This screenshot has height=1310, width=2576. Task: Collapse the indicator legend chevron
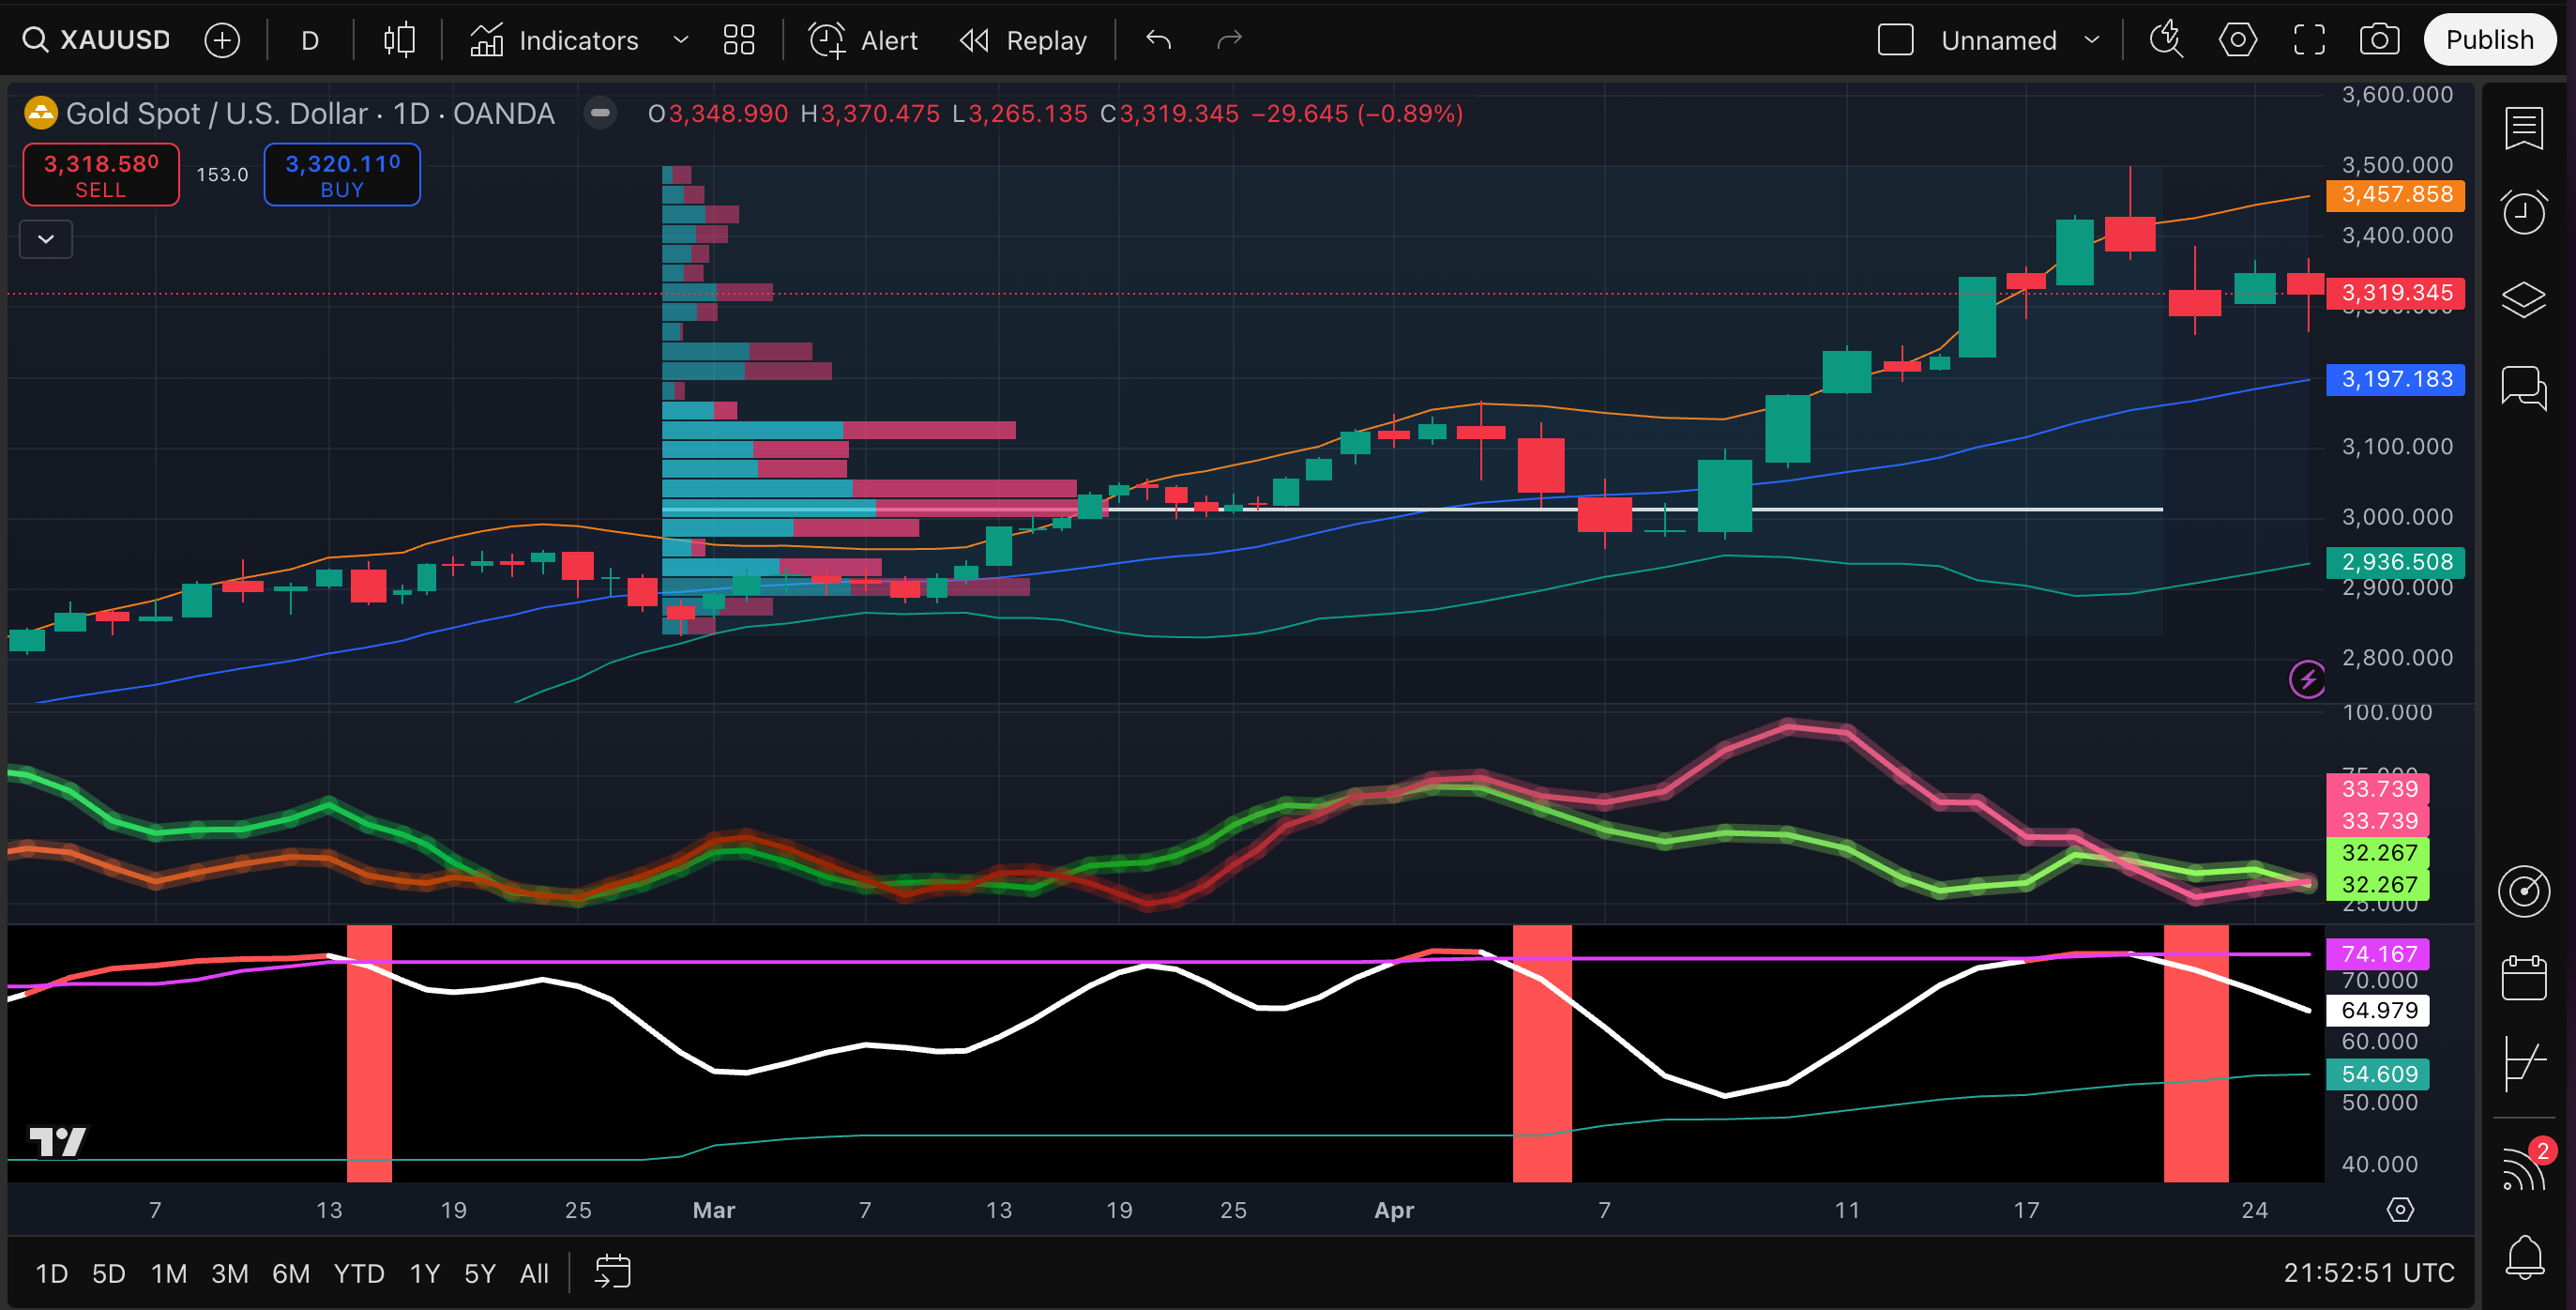click(46, 239)
